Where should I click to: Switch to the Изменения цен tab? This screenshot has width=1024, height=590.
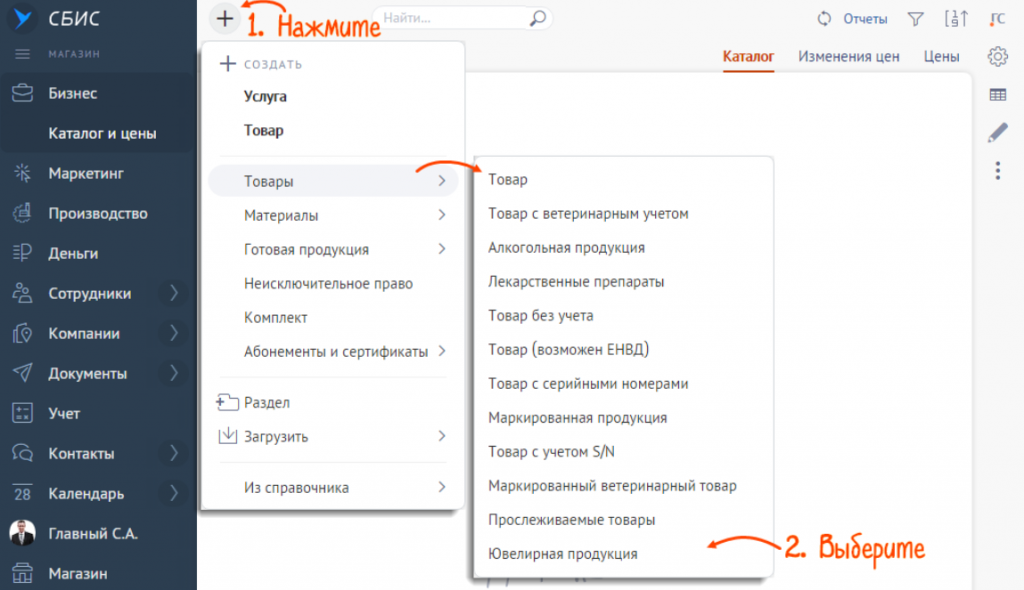coord(848,57)
